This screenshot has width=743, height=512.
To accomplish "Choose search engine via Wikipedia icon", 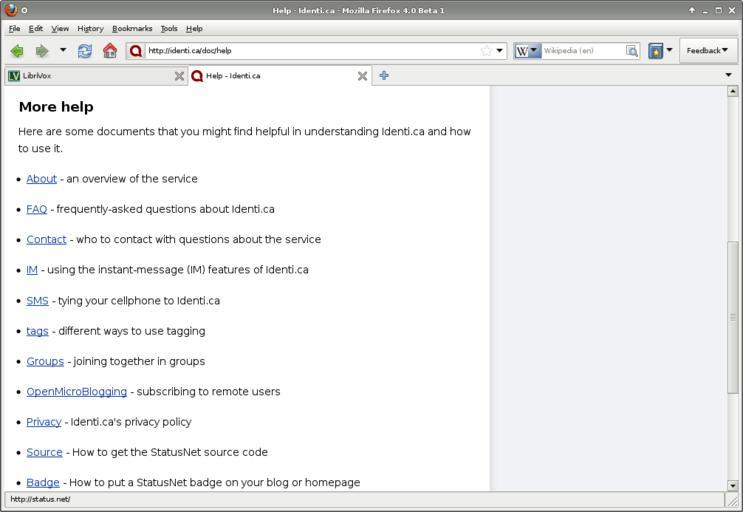I will (x=526, y=51).
